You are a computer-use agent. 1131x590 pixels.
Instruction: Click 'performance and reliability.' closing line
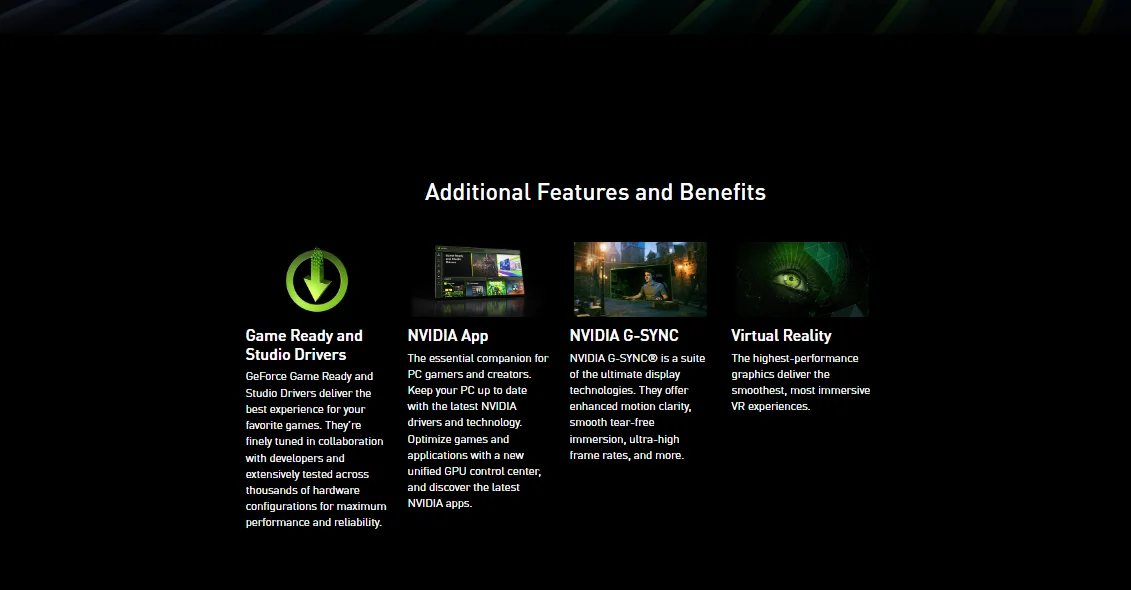point(314,522)
